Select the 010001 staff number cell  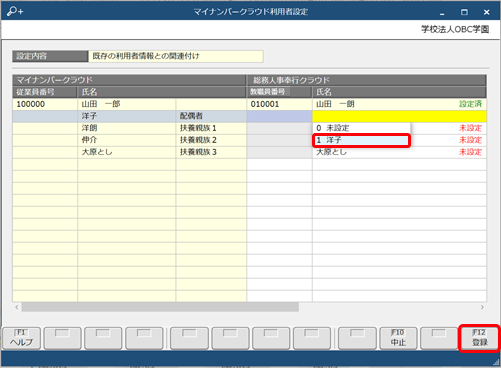point(279,104)
